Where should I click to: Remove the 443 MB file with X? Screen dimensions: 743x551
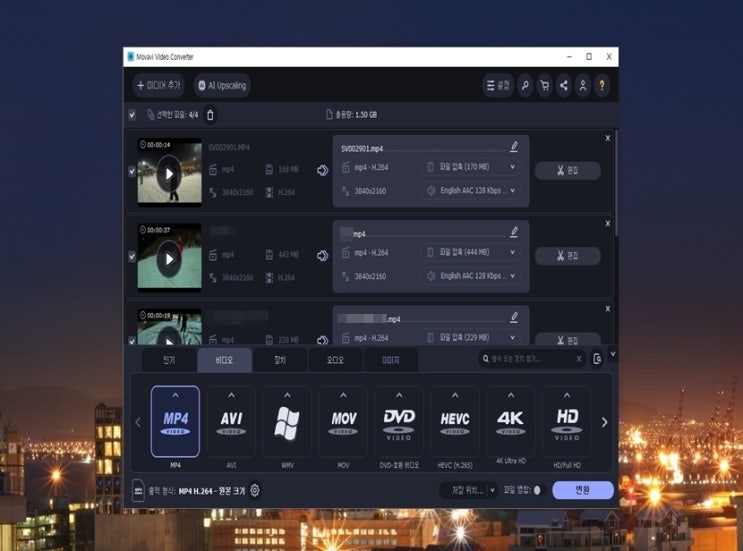click(x=608, y=224)
